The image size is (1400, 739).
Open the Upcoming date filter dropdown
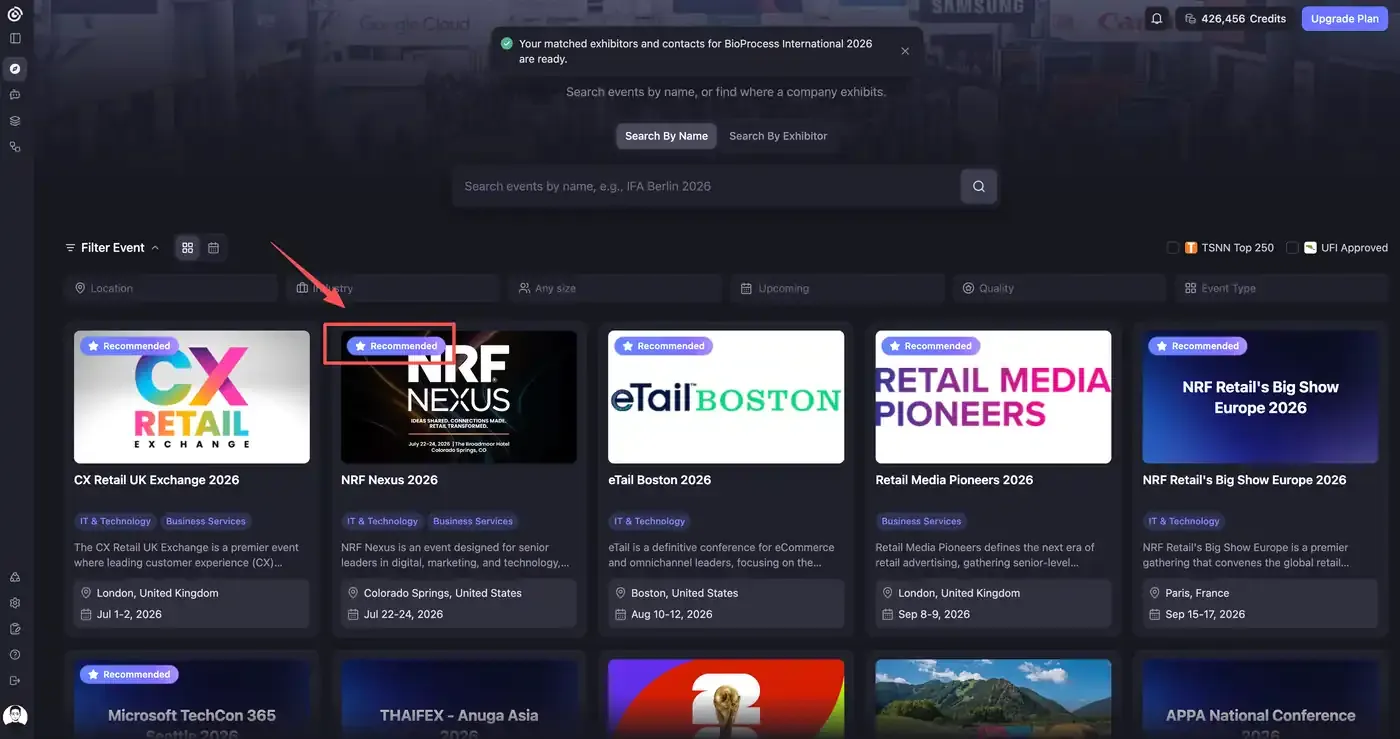point(838,288)
